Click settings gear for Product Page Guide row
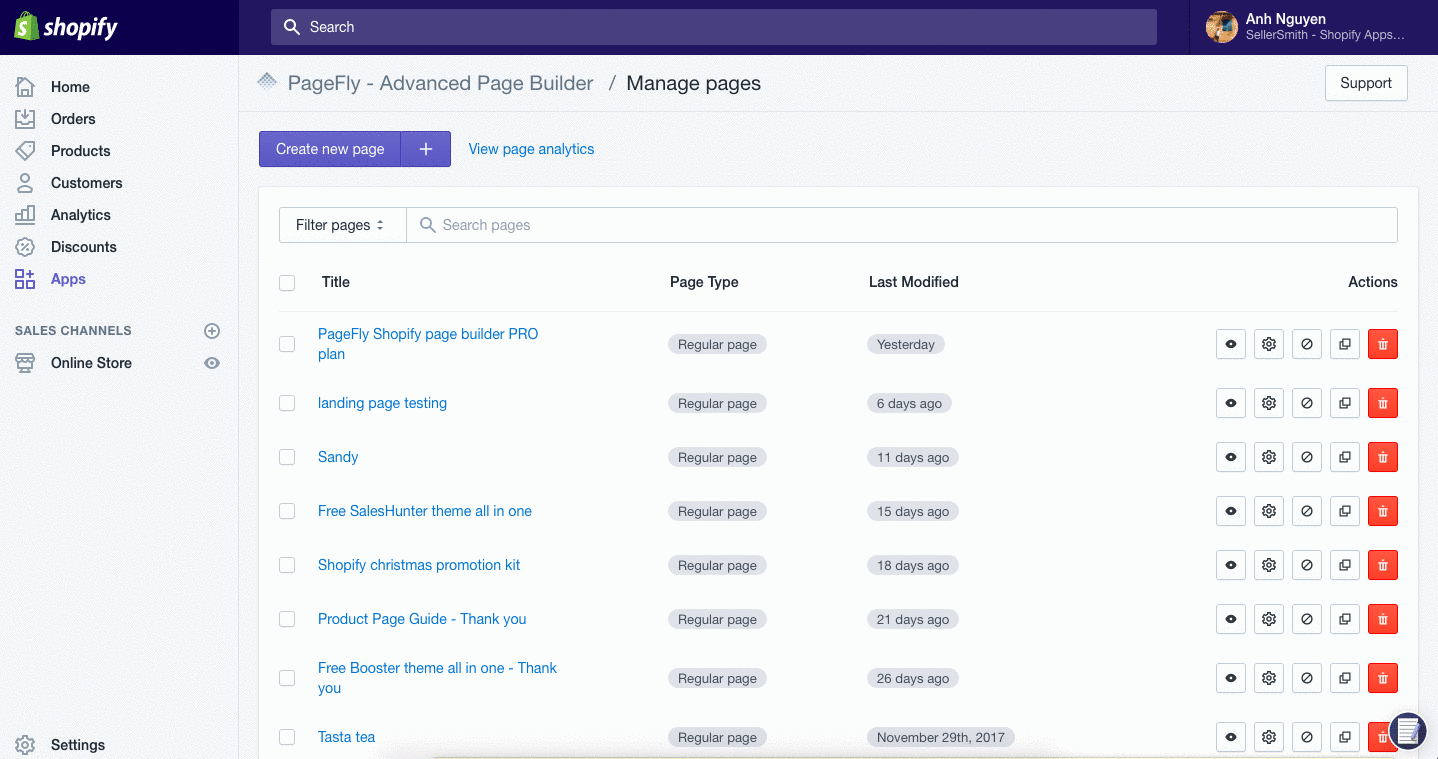The width and height of the screenshot is (1438, 759). (1269, 619)
